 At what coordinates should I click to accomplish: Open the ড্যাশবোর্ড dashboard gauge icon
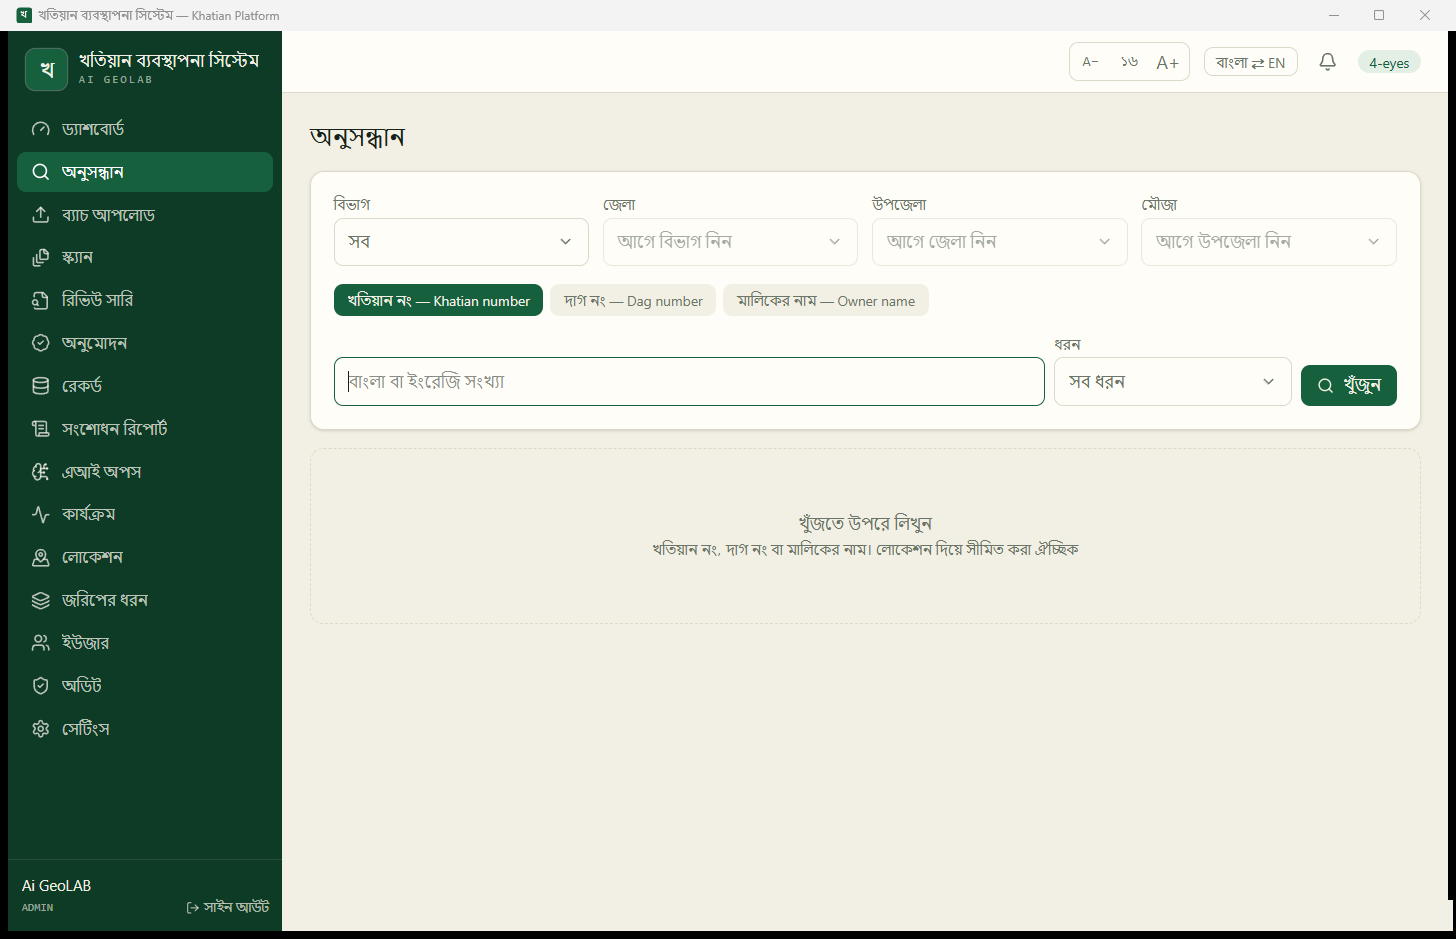point(41,129)
